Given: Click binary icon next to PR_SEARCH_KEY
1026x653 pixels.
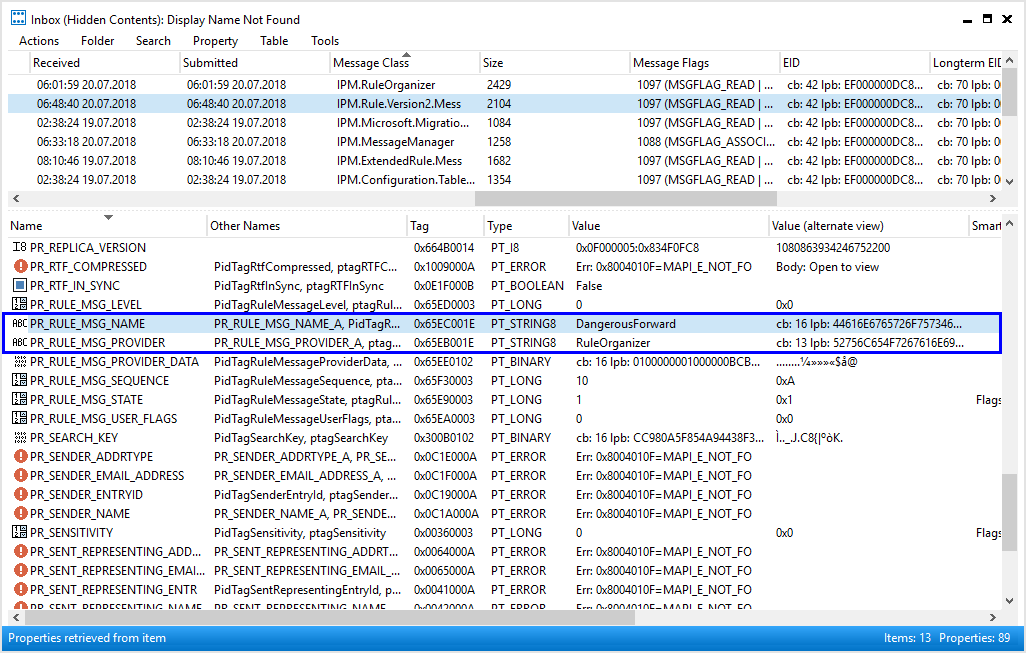Looking at the screenshot, I should click(x=20, y=437).
